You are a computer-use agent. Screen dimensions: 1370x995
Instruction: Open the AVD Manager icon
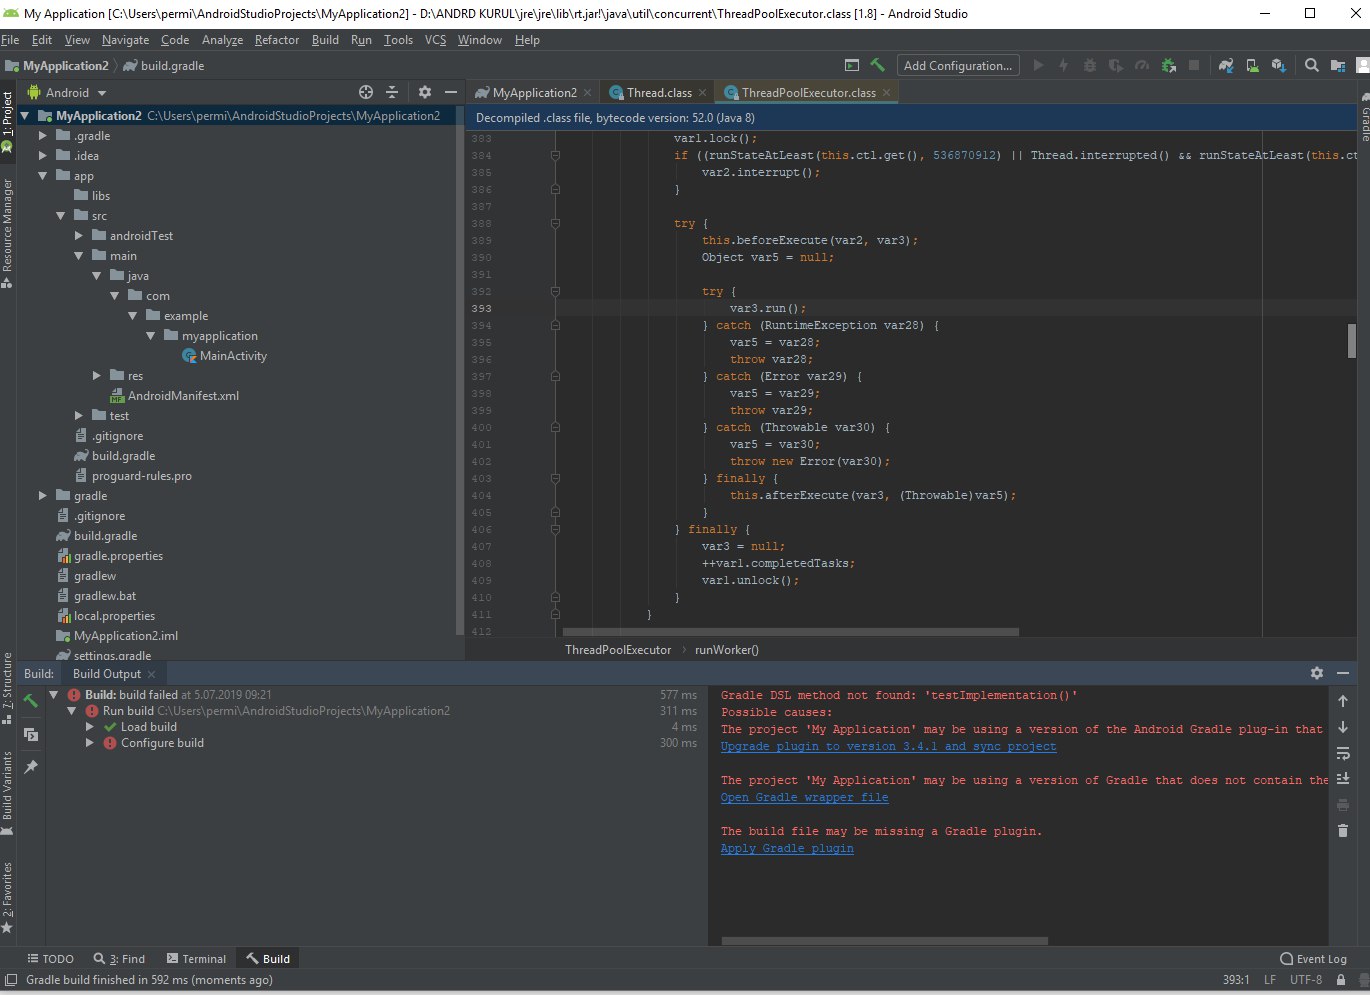coord(1252,65)
